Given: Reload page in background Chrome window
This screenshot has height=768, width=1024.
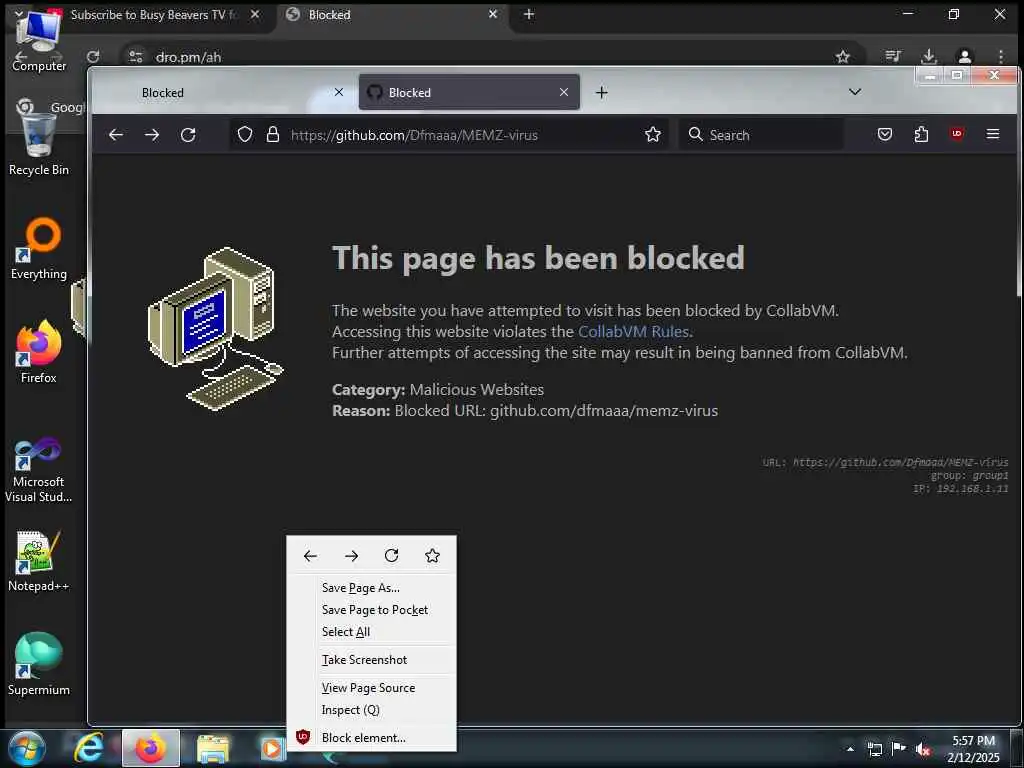Looking at the screenshot, I should point(93,57).
